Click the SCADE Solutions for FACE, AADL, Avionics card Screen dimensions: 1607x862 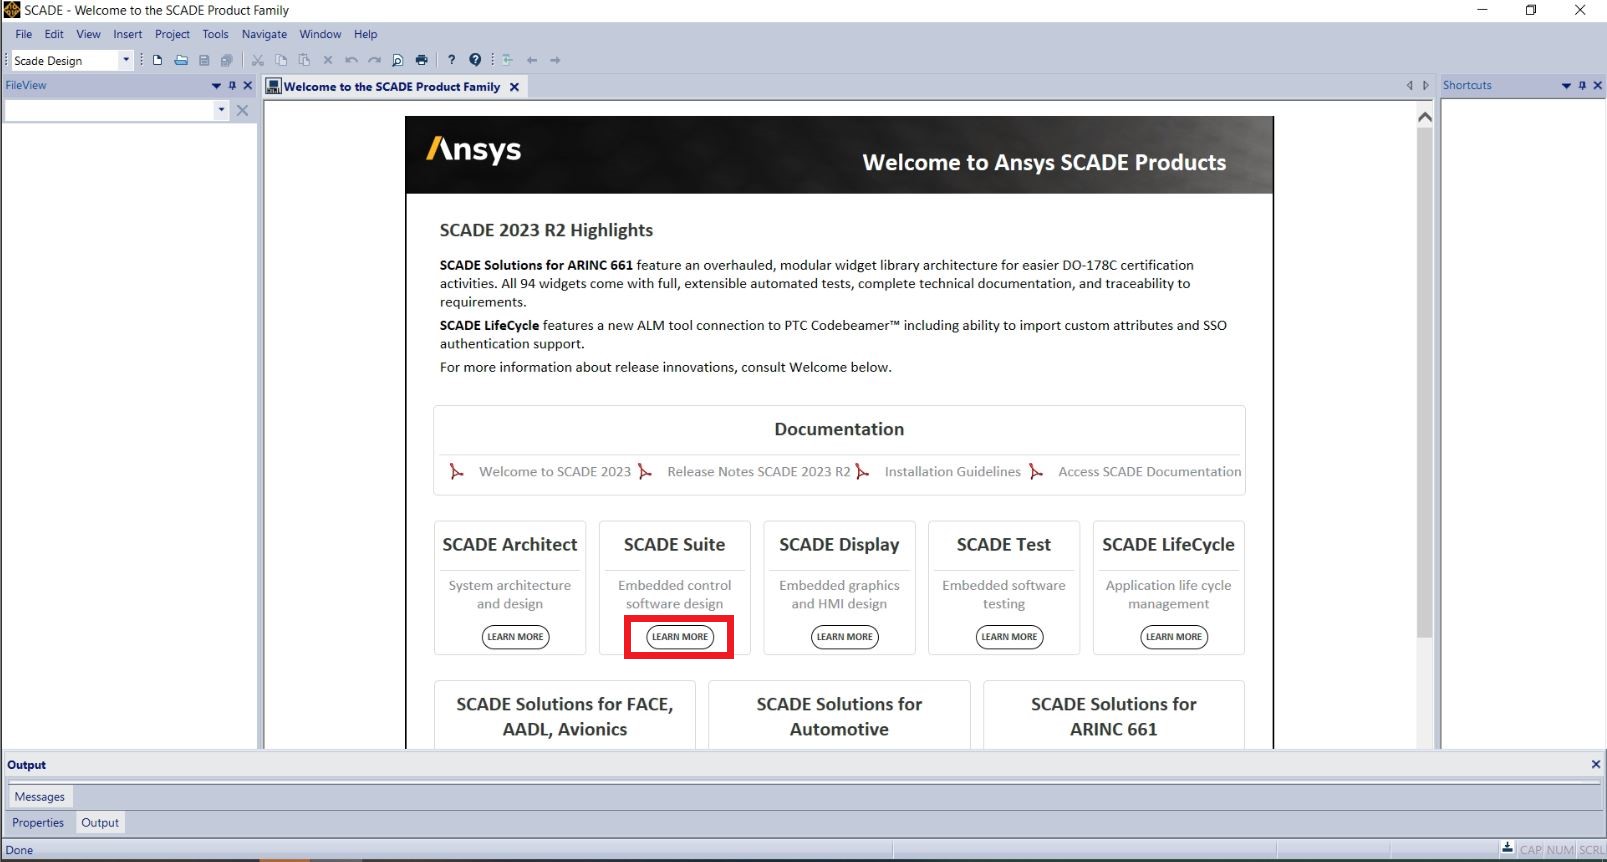point(565,715)
